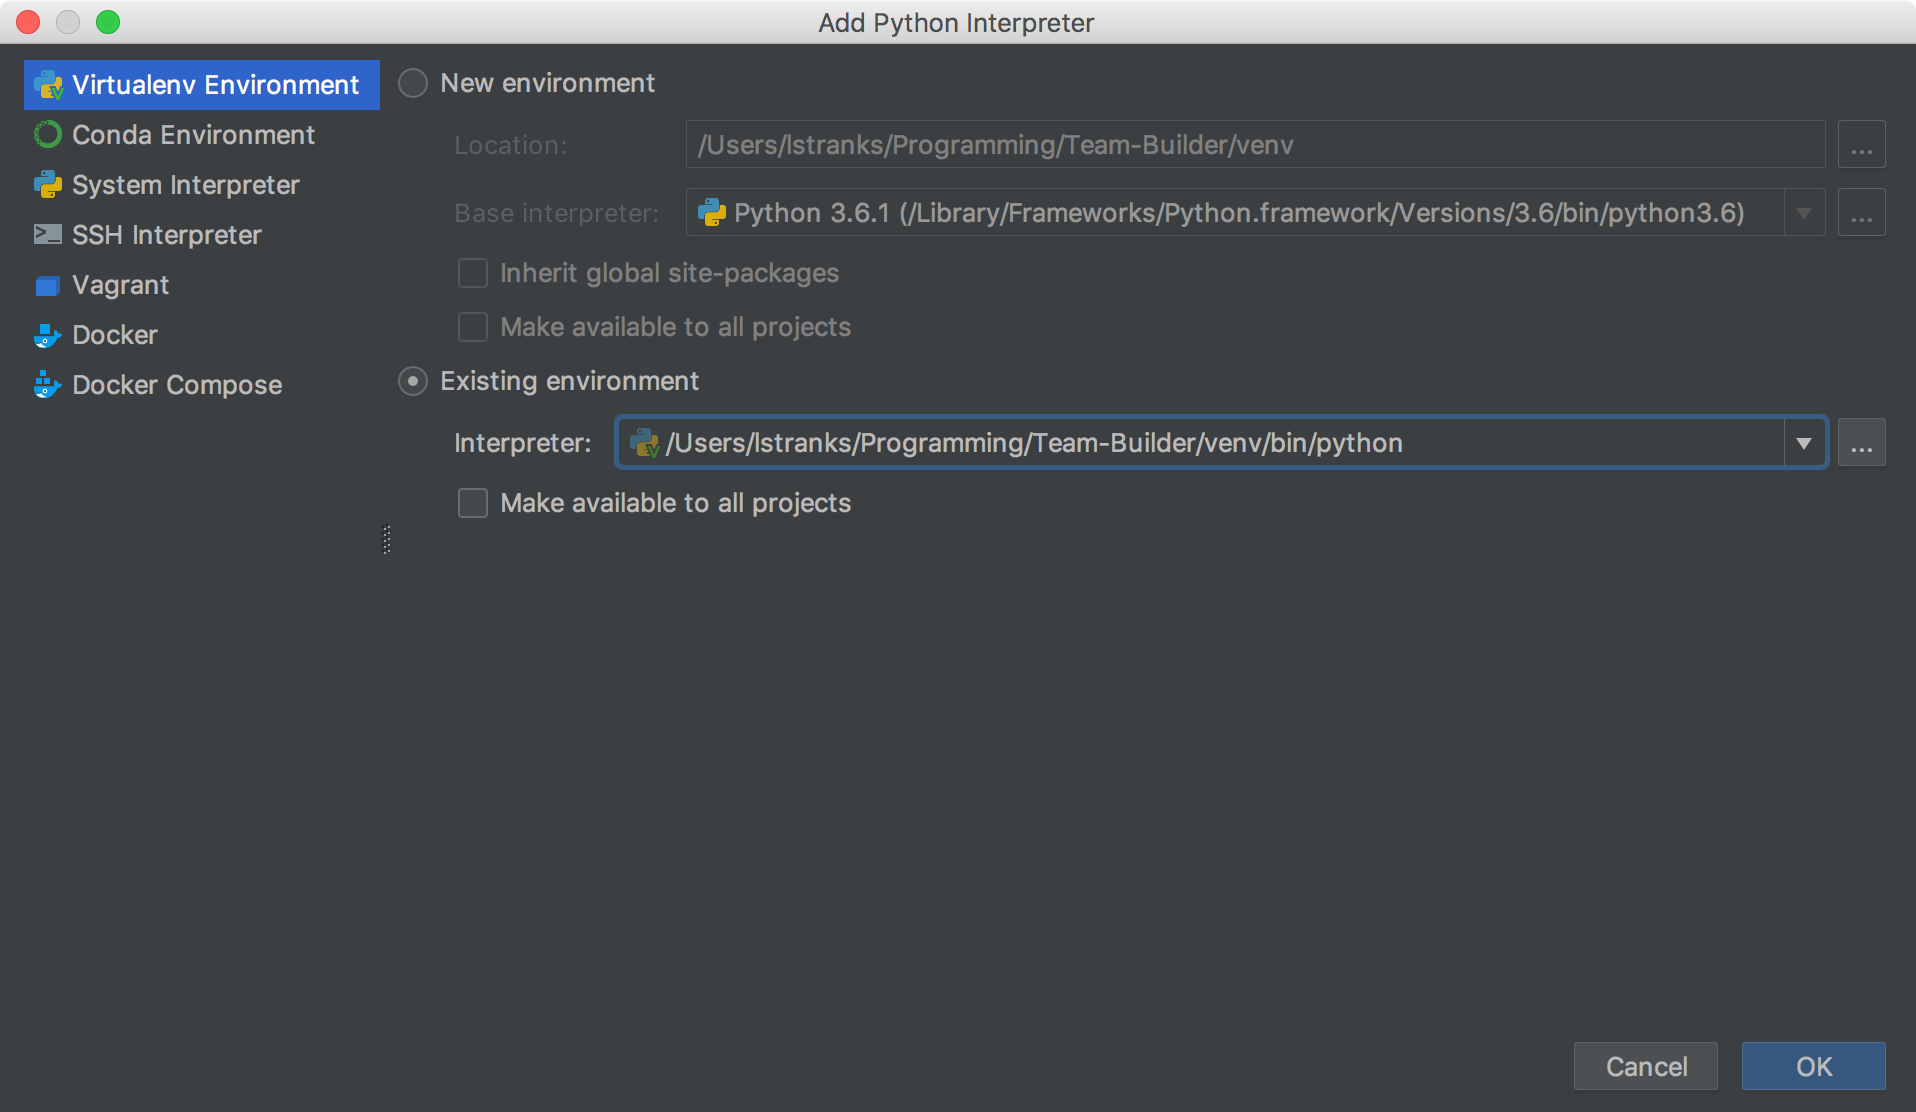Select the Docker Compose sidebar entry
The image size is (1916, 1112).
pos(176,385)
